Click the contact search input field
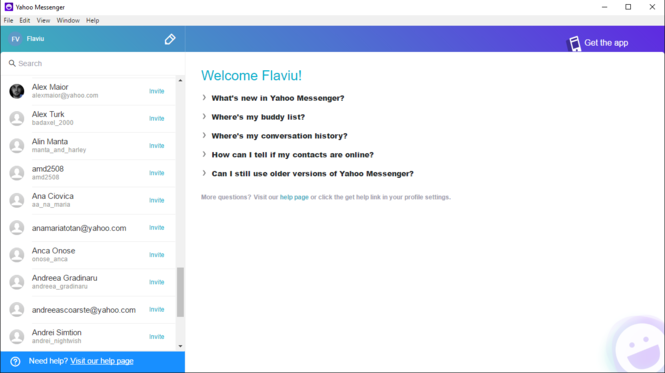 [x=92, y=63]
